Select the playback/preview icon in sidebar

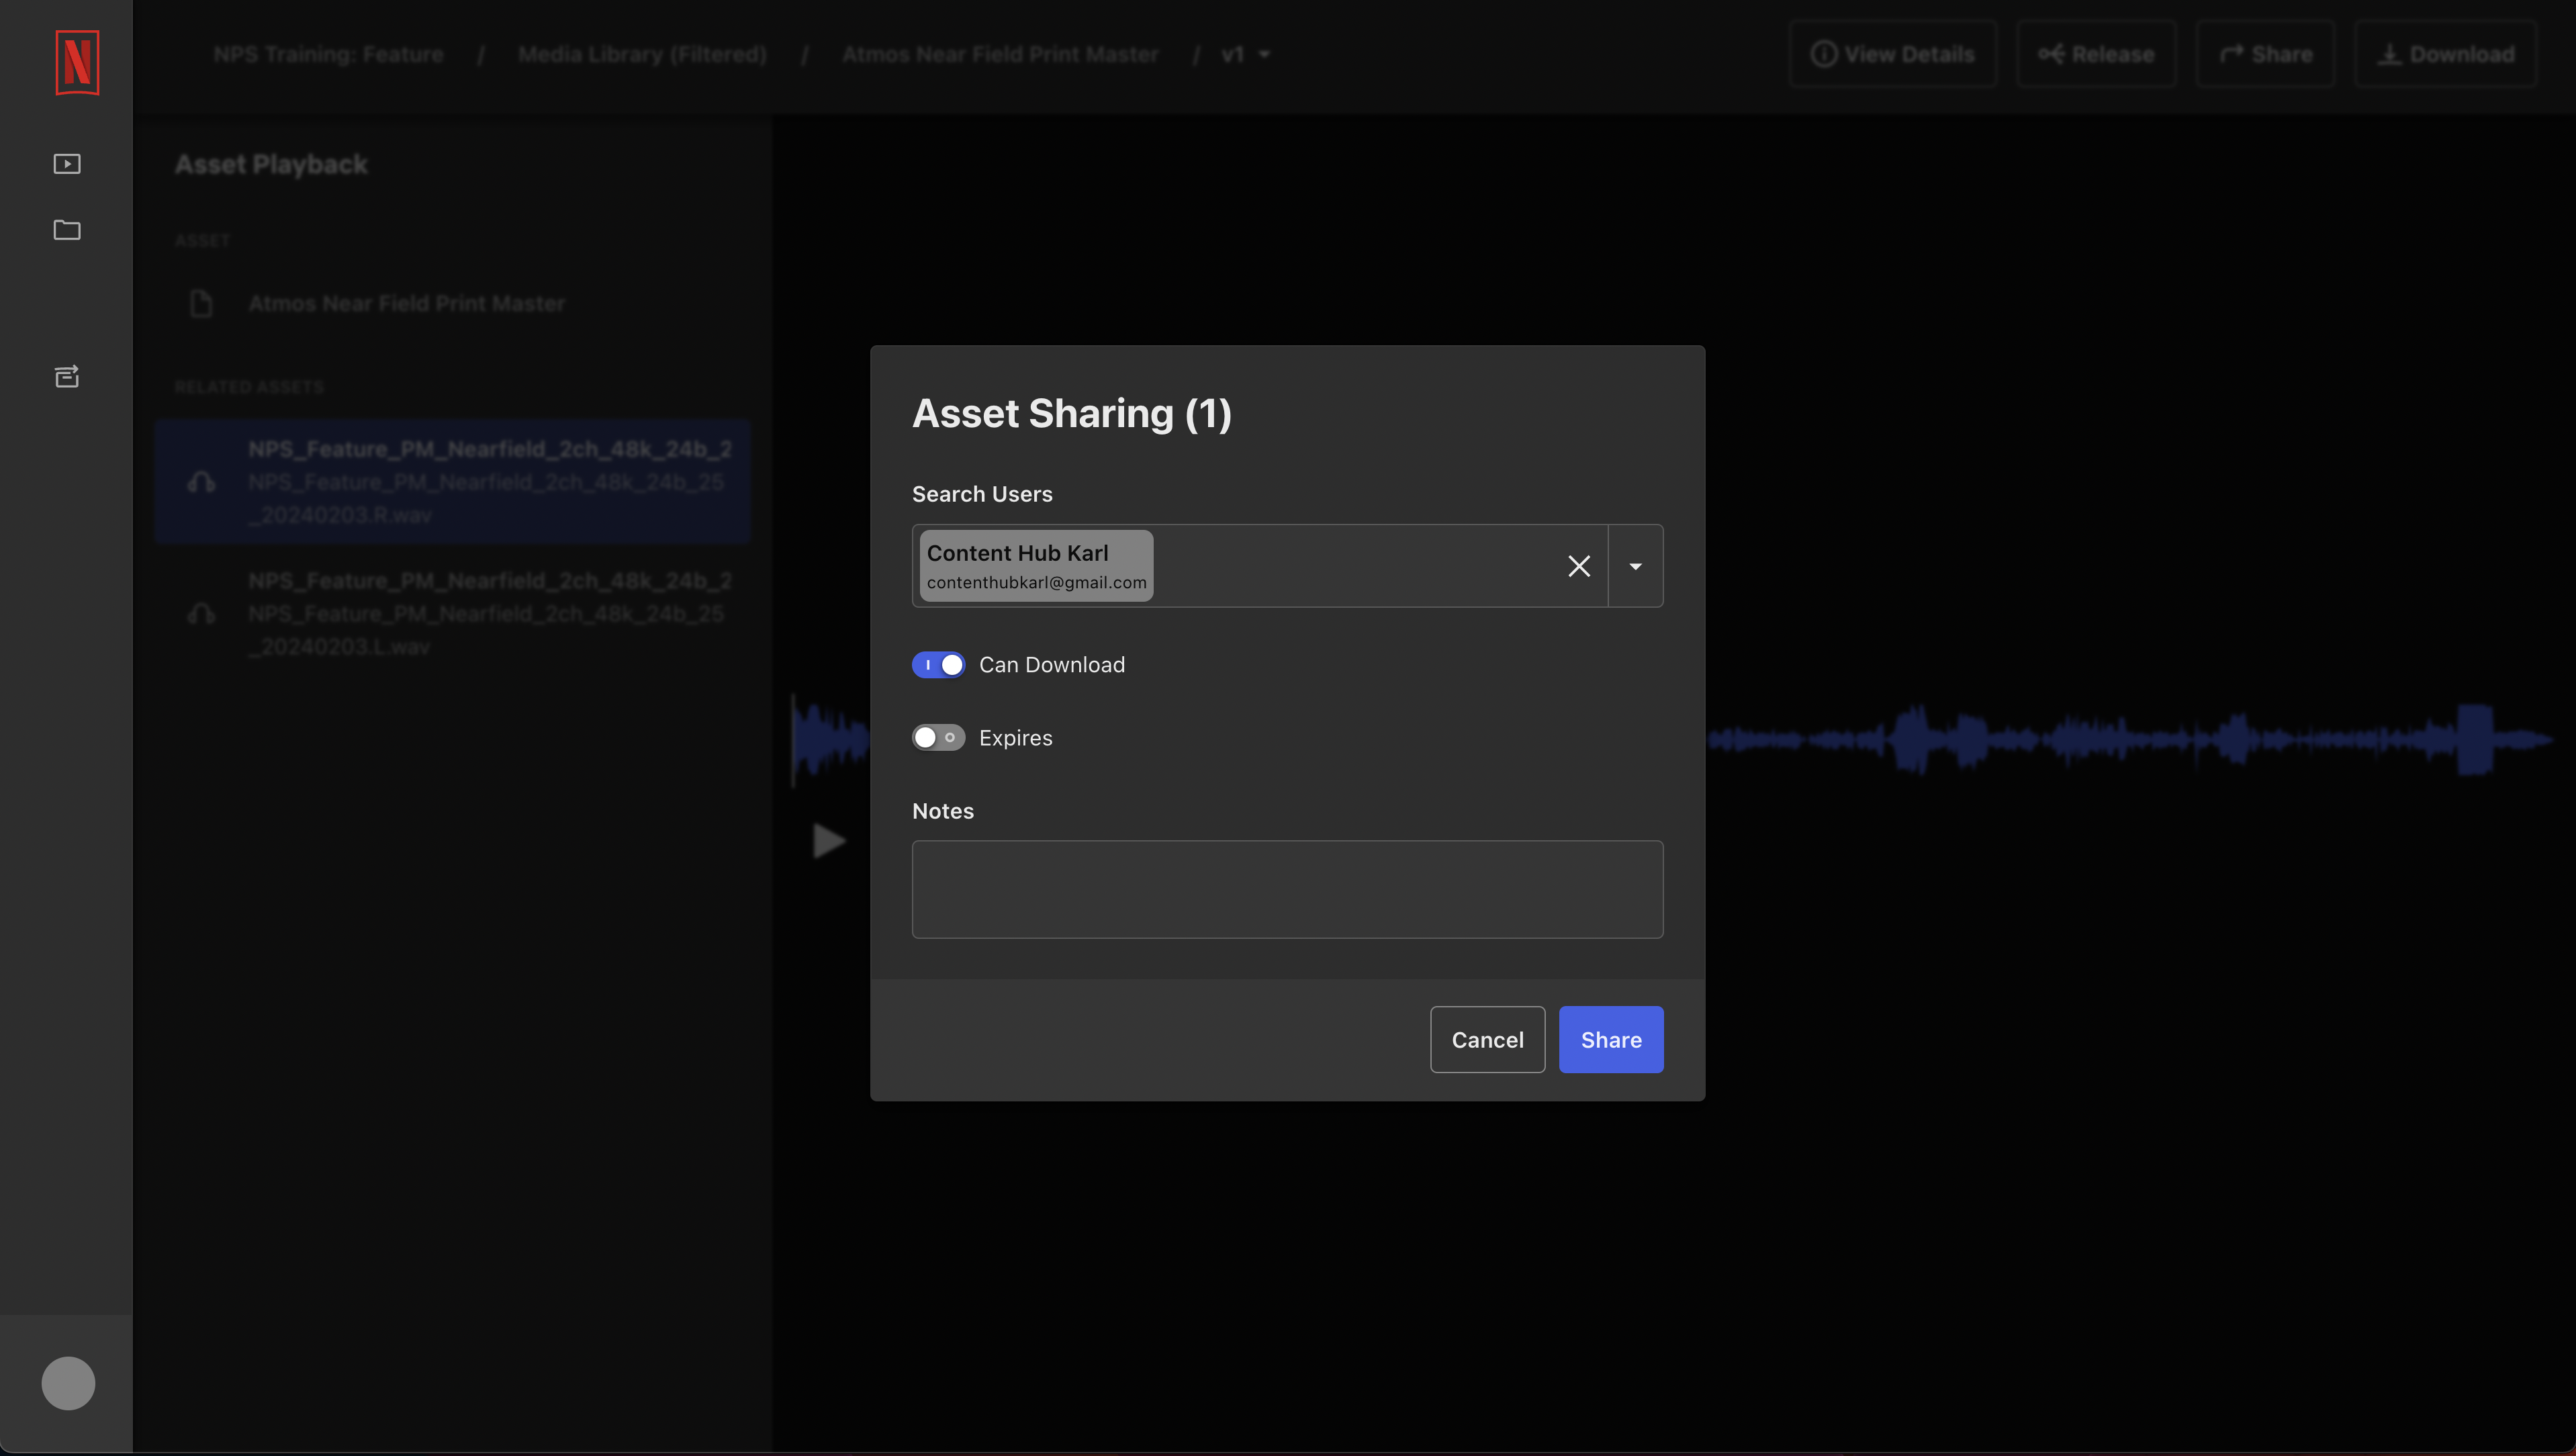[x=67, y=163]
